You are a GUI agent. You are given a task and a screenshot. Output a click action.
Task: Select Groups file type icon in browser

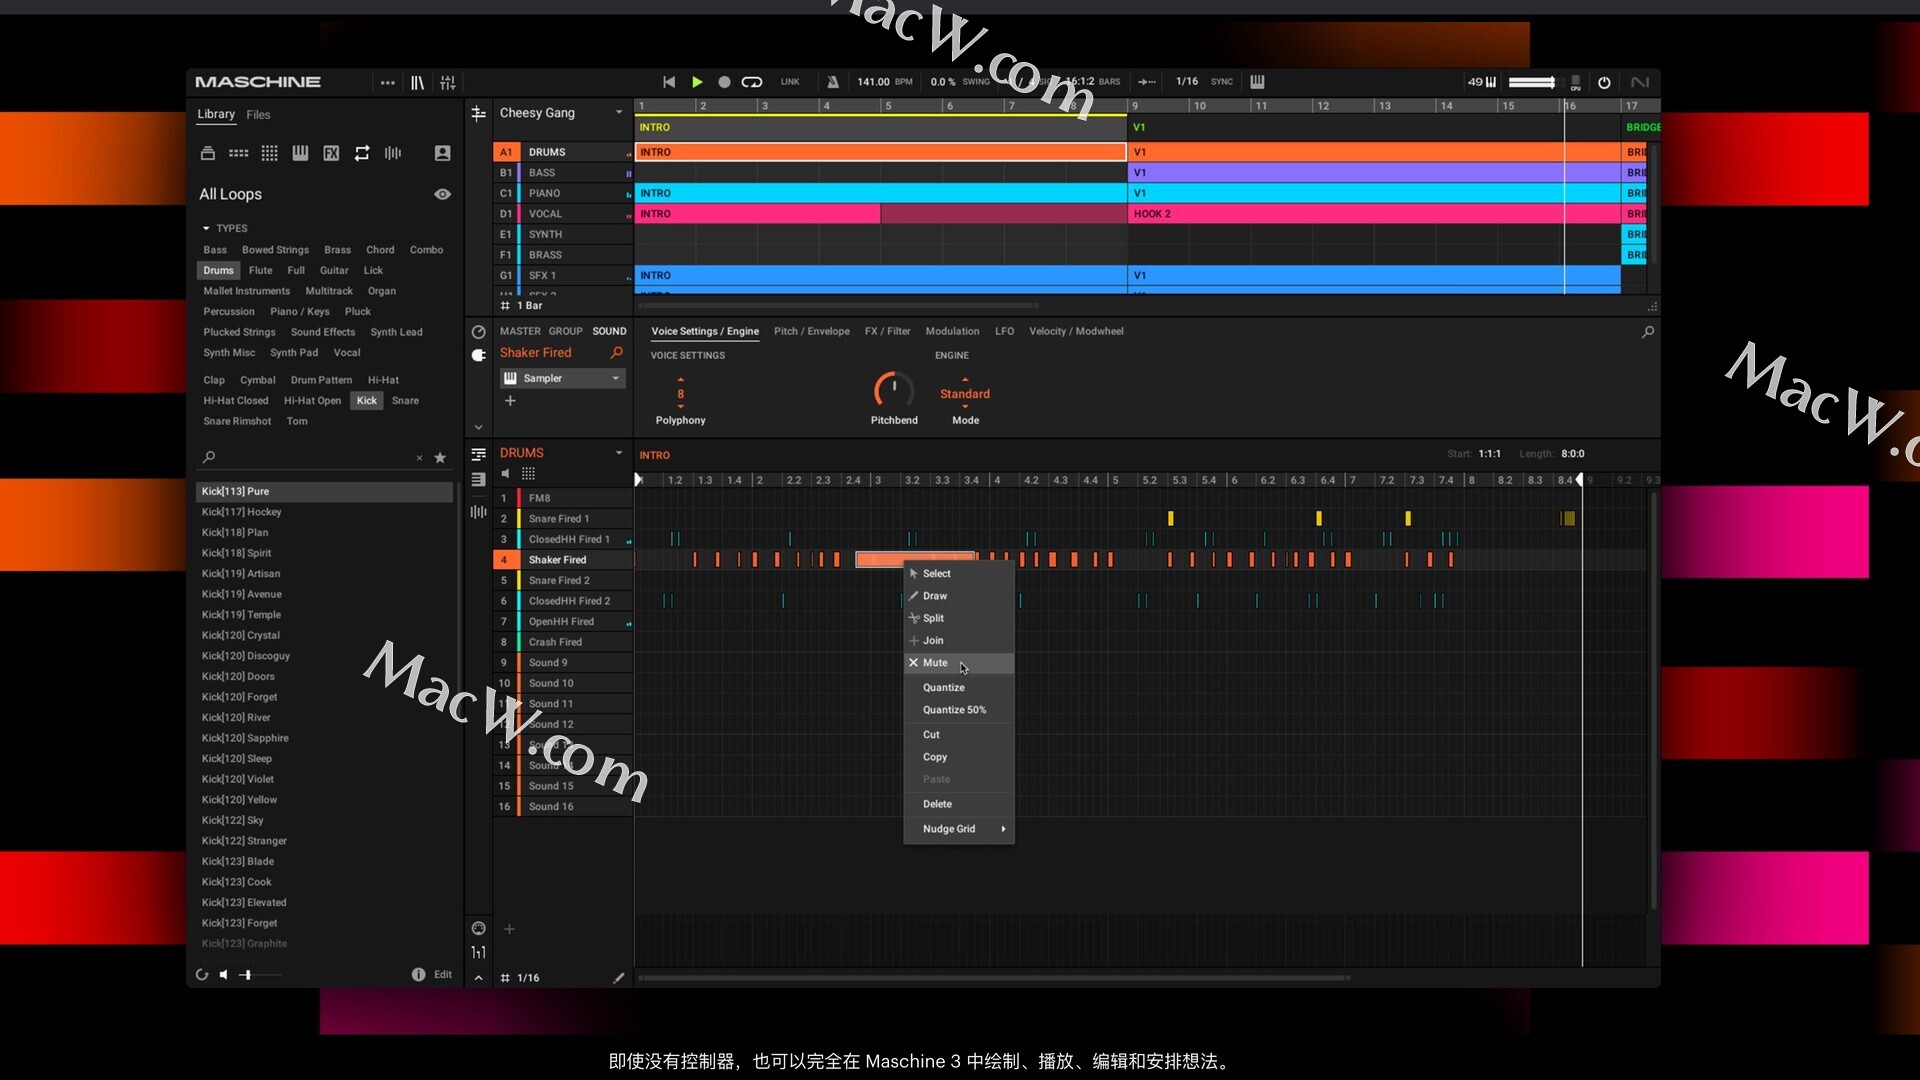tap(238, 153)
